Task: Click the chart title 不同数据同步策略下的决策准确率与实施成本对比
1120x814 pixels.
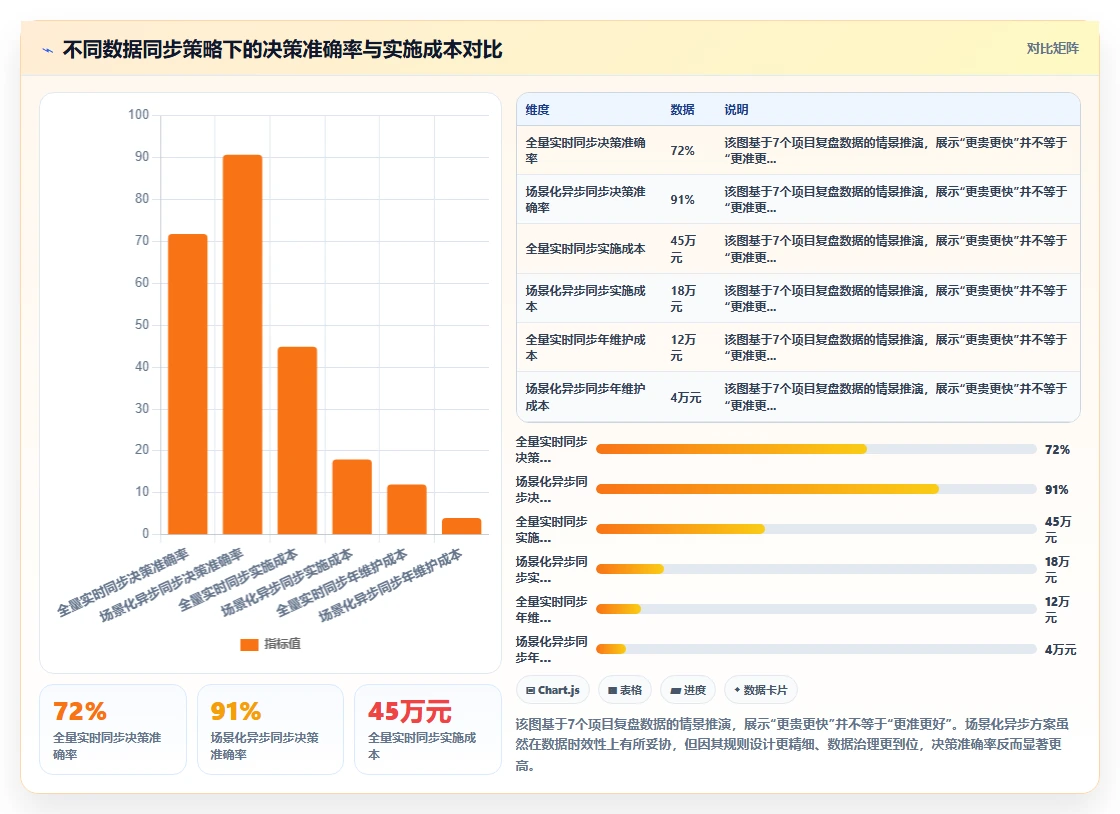Action: click(282, 50)
